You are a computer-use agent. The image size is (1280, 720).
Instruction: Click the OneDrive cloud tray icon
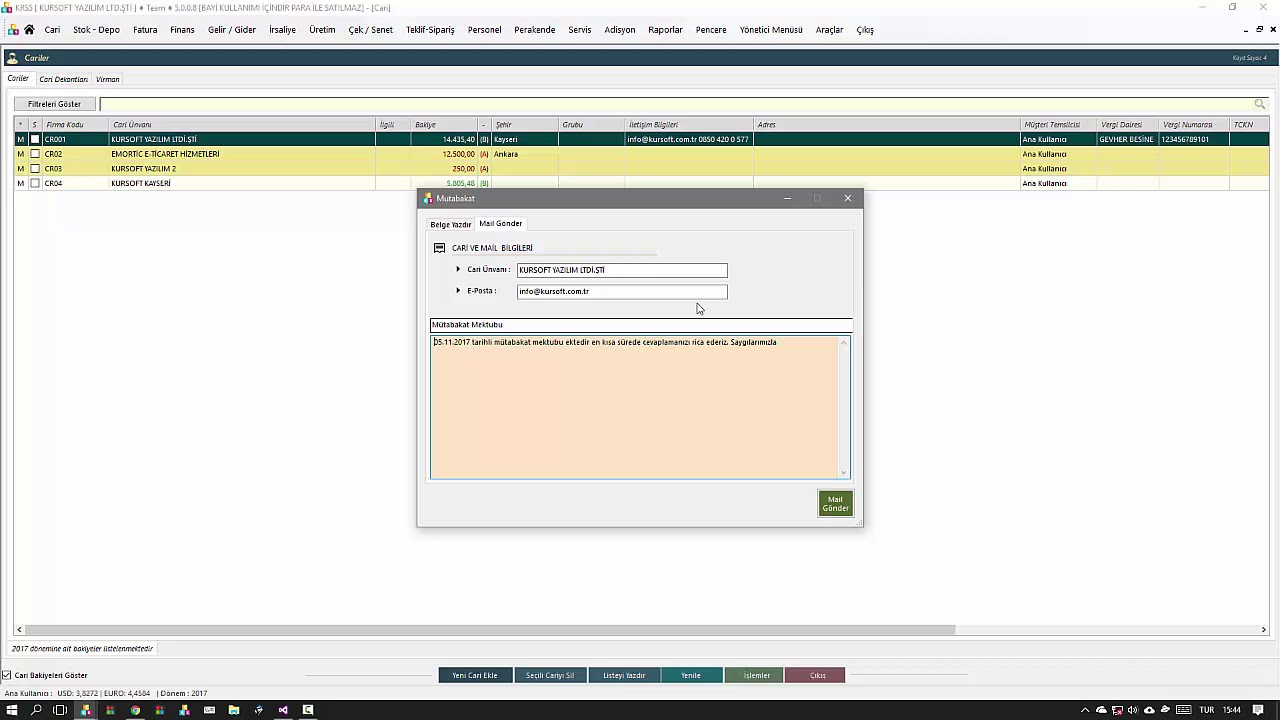[x=1101, y=710]
